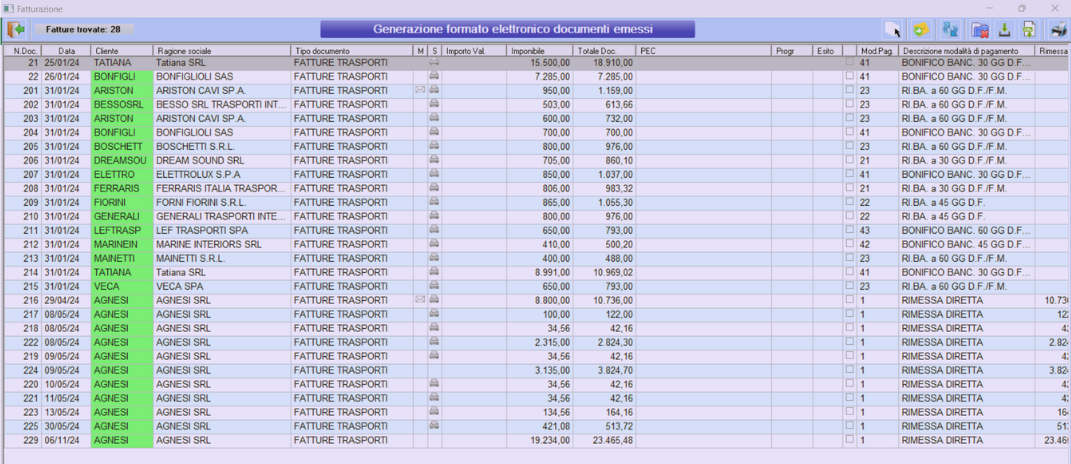Tick the checkbox for invoice 22 row
The image size is (1071, 464).
[x=850, y=76]
